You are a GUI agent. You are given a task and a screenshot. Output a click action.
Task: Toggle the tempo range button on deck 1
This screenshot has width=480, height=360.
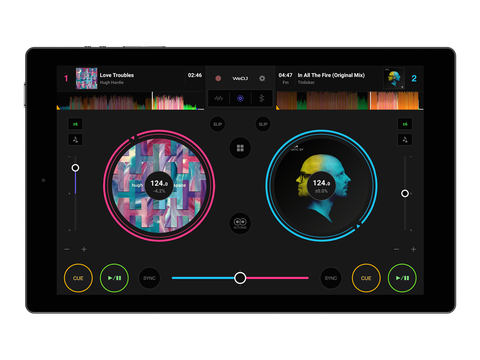[75, 124]
